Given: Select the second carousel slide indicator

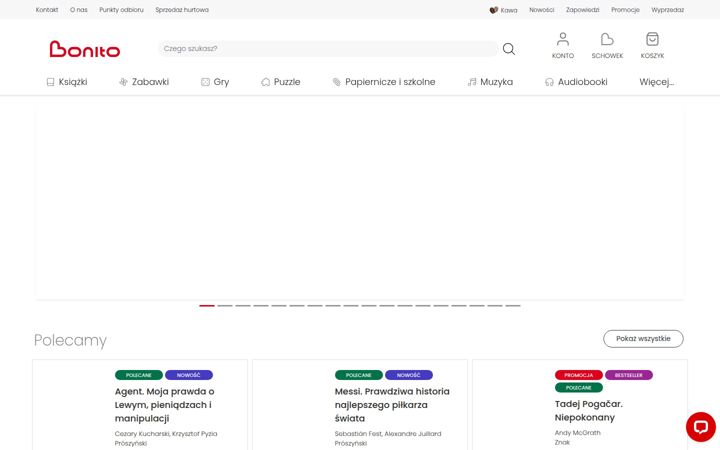Looking at the screenshot, I should [225, 305].
